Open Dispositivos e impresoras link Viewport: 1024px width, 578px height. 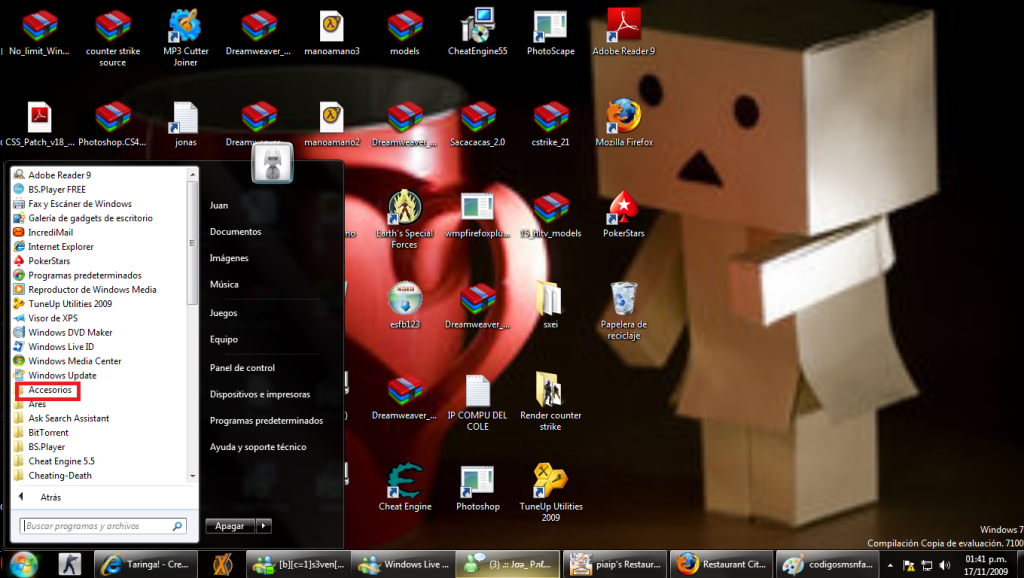[x=260, y=394]
